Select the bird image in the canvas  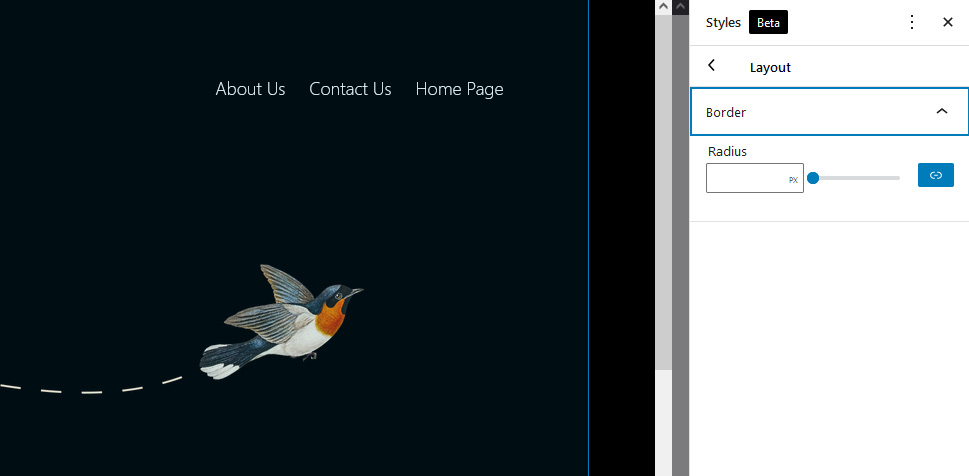pos(281,322)
